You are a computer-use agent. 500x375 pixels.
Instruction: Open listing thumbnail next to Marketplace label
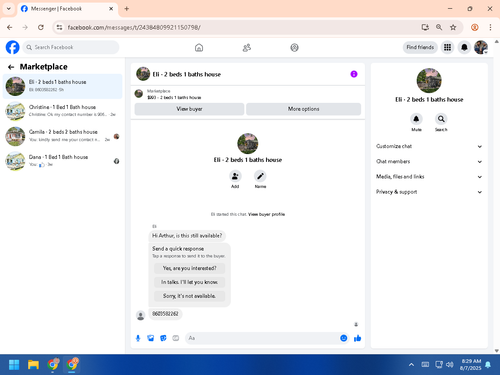coord(139,94)
